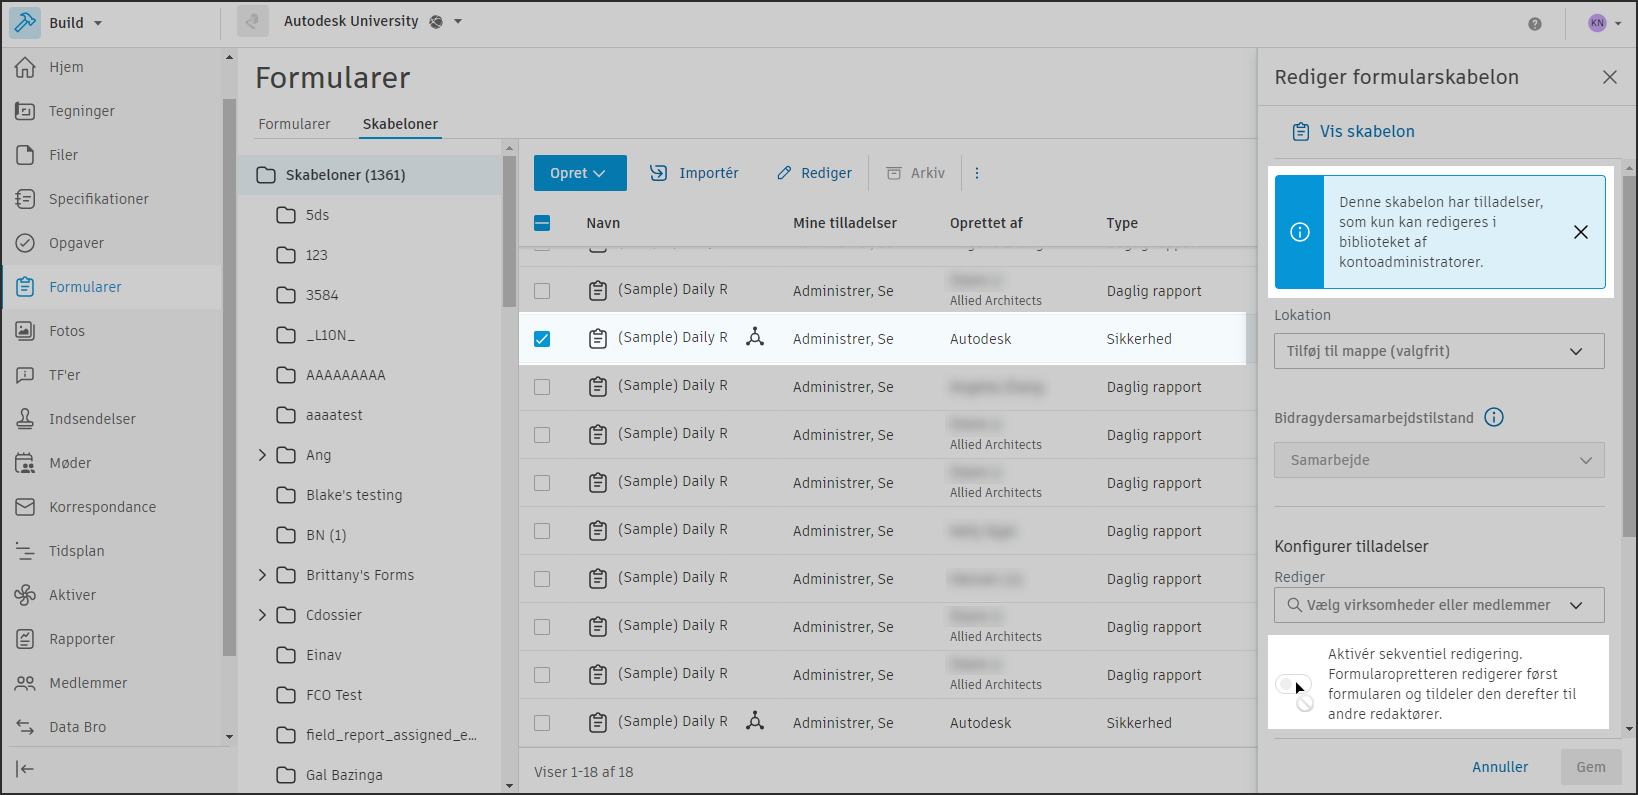Open Rapporter icon in sidebar
The width and height of the screenshot is (1638, 795).
25,639
